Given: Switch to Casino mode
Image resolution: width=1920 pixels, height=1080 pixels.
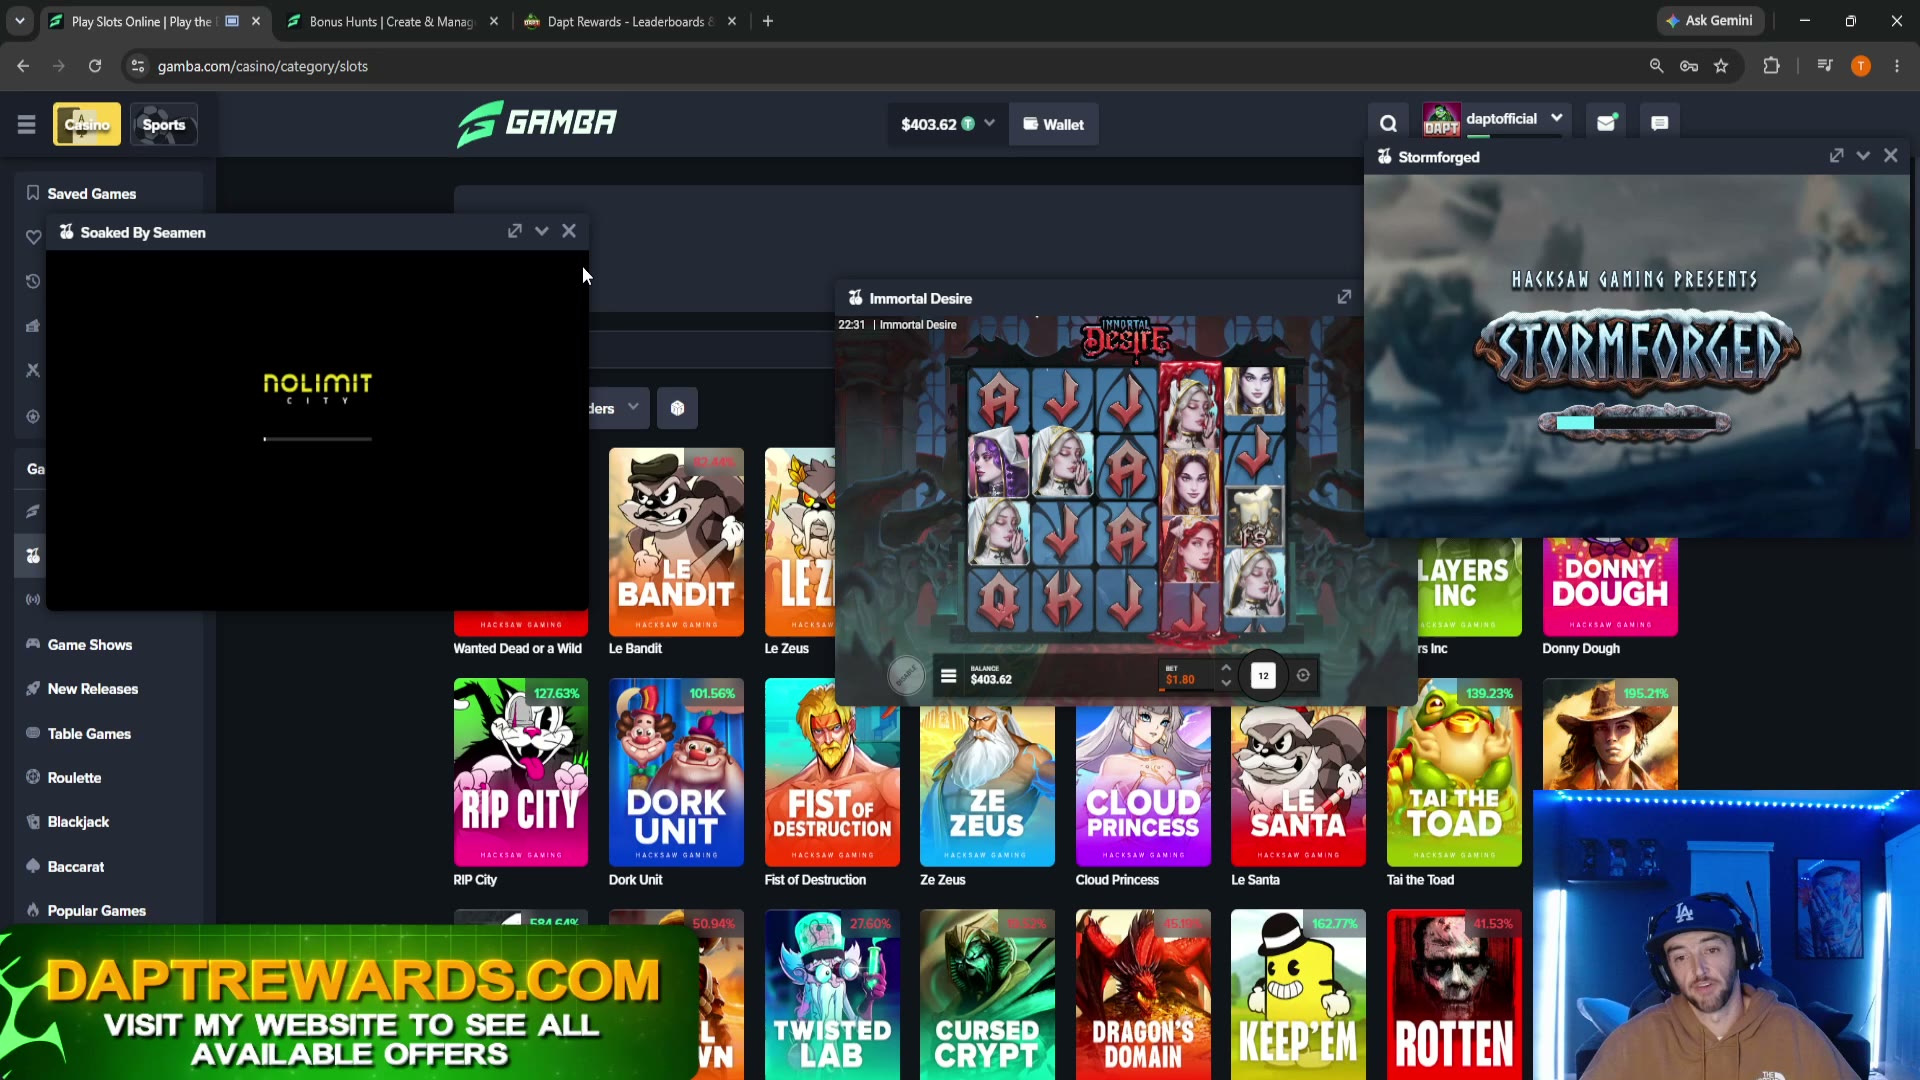Looking at the screenshot, I should (87, 124).
